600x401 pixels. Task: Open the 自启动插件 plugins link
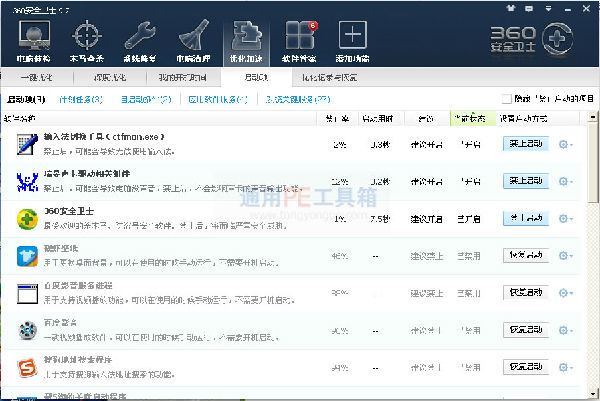click(x=146, y=99)
